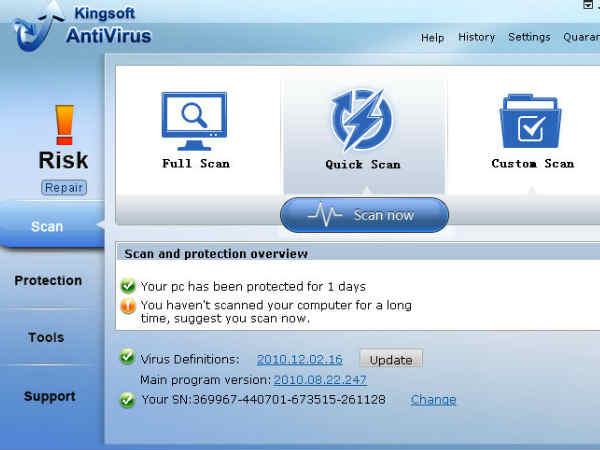Click the Kingsoft AntiVirus logo
The image size is (600, 450).
click(82, 26)
